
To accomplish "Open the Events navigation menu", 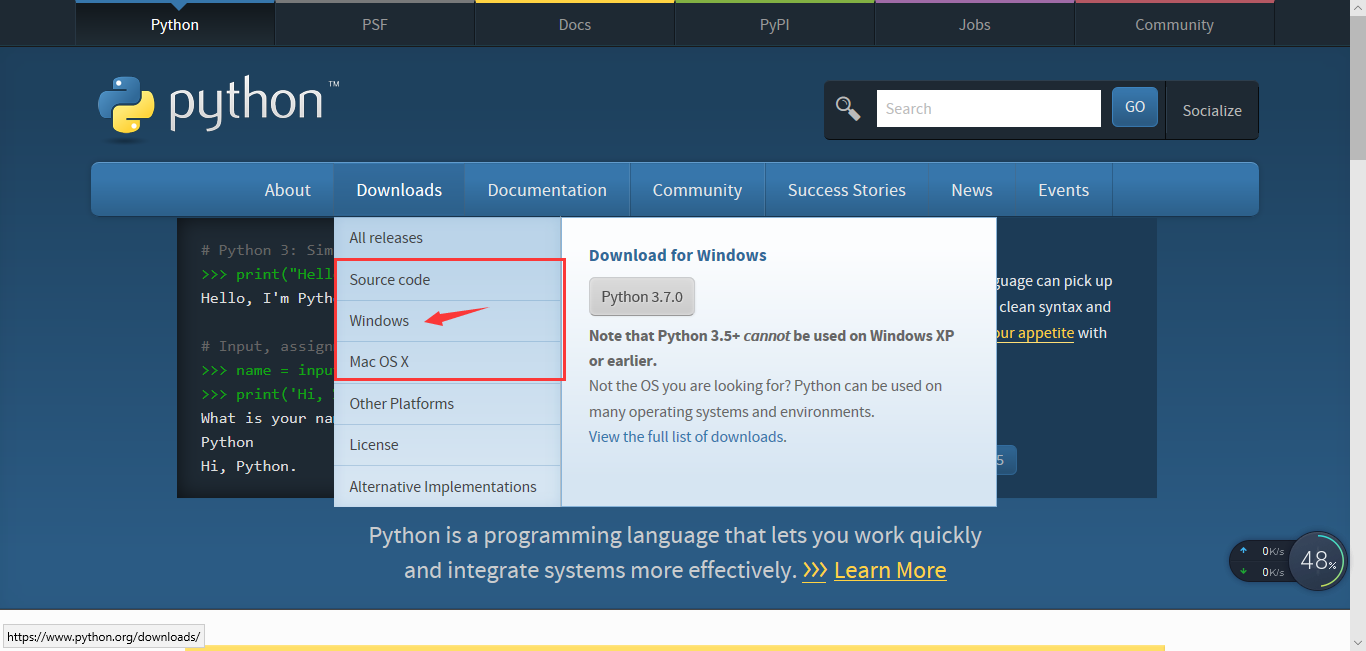I will coord(1063,190).
